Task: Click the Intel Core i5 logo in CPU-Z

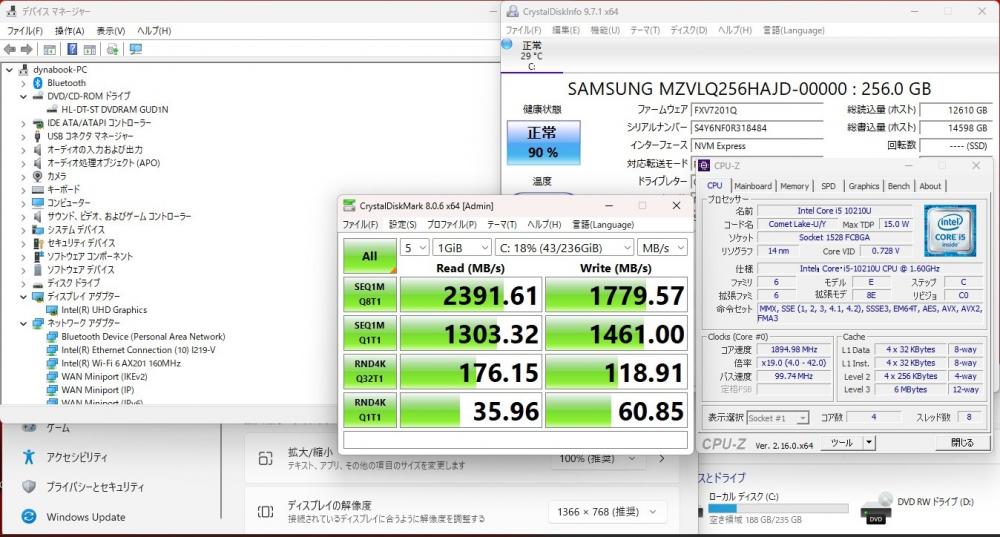Action: [x=950, y=231]
